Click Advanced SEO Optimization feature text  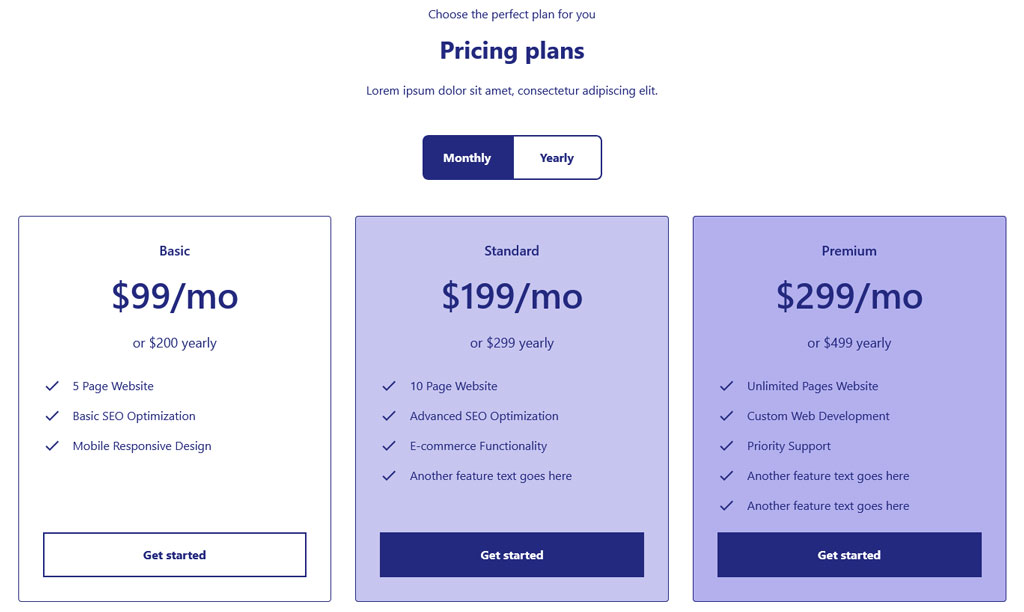[484, 416]
